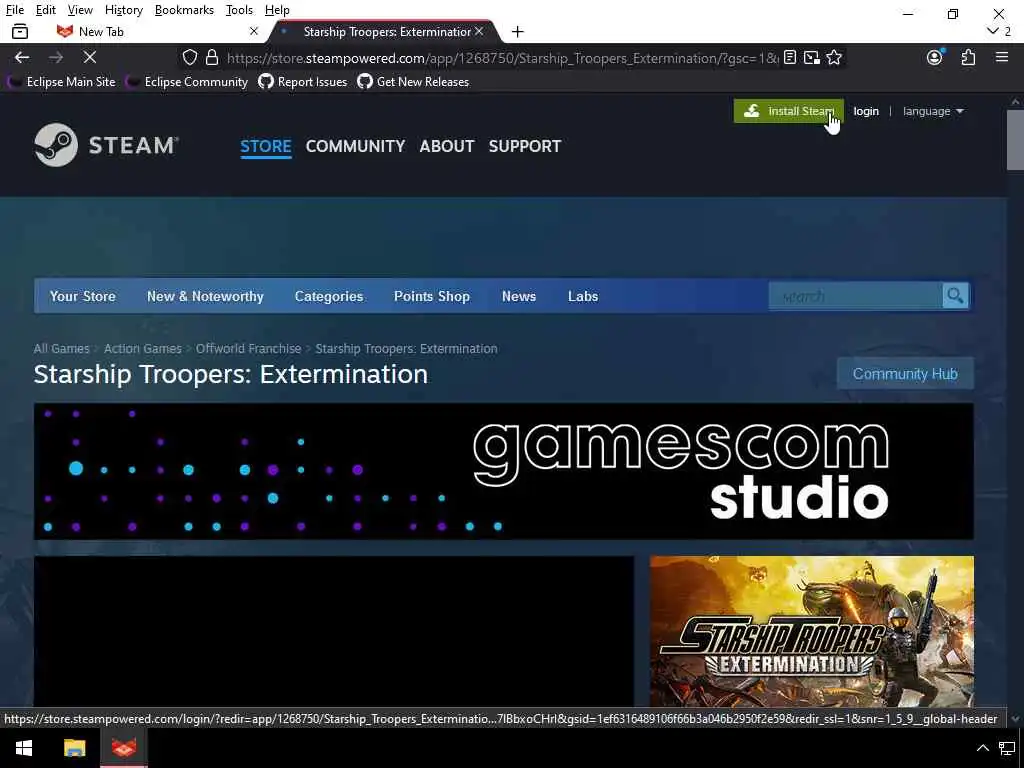Toggle reader view icon in address bar
The image size is (1024, 768).
click(x=790, y=57)
